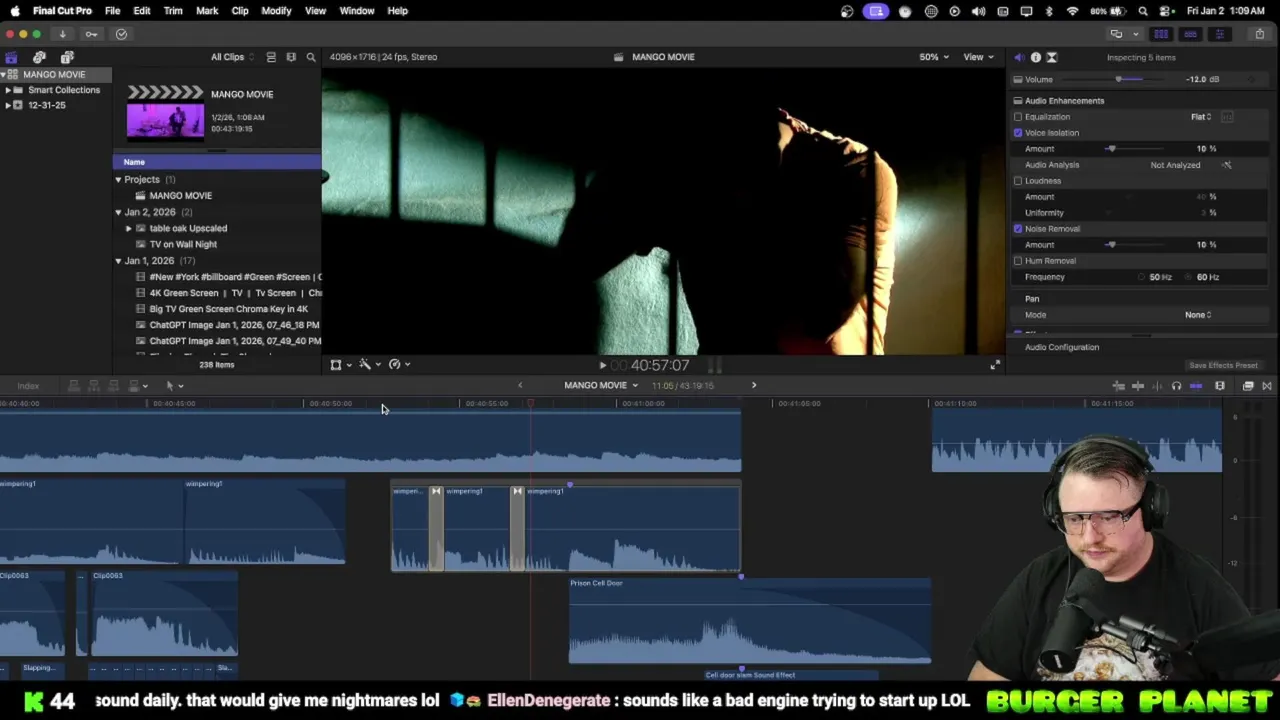Enable the Equalization checkbox

click(1018, 117)
